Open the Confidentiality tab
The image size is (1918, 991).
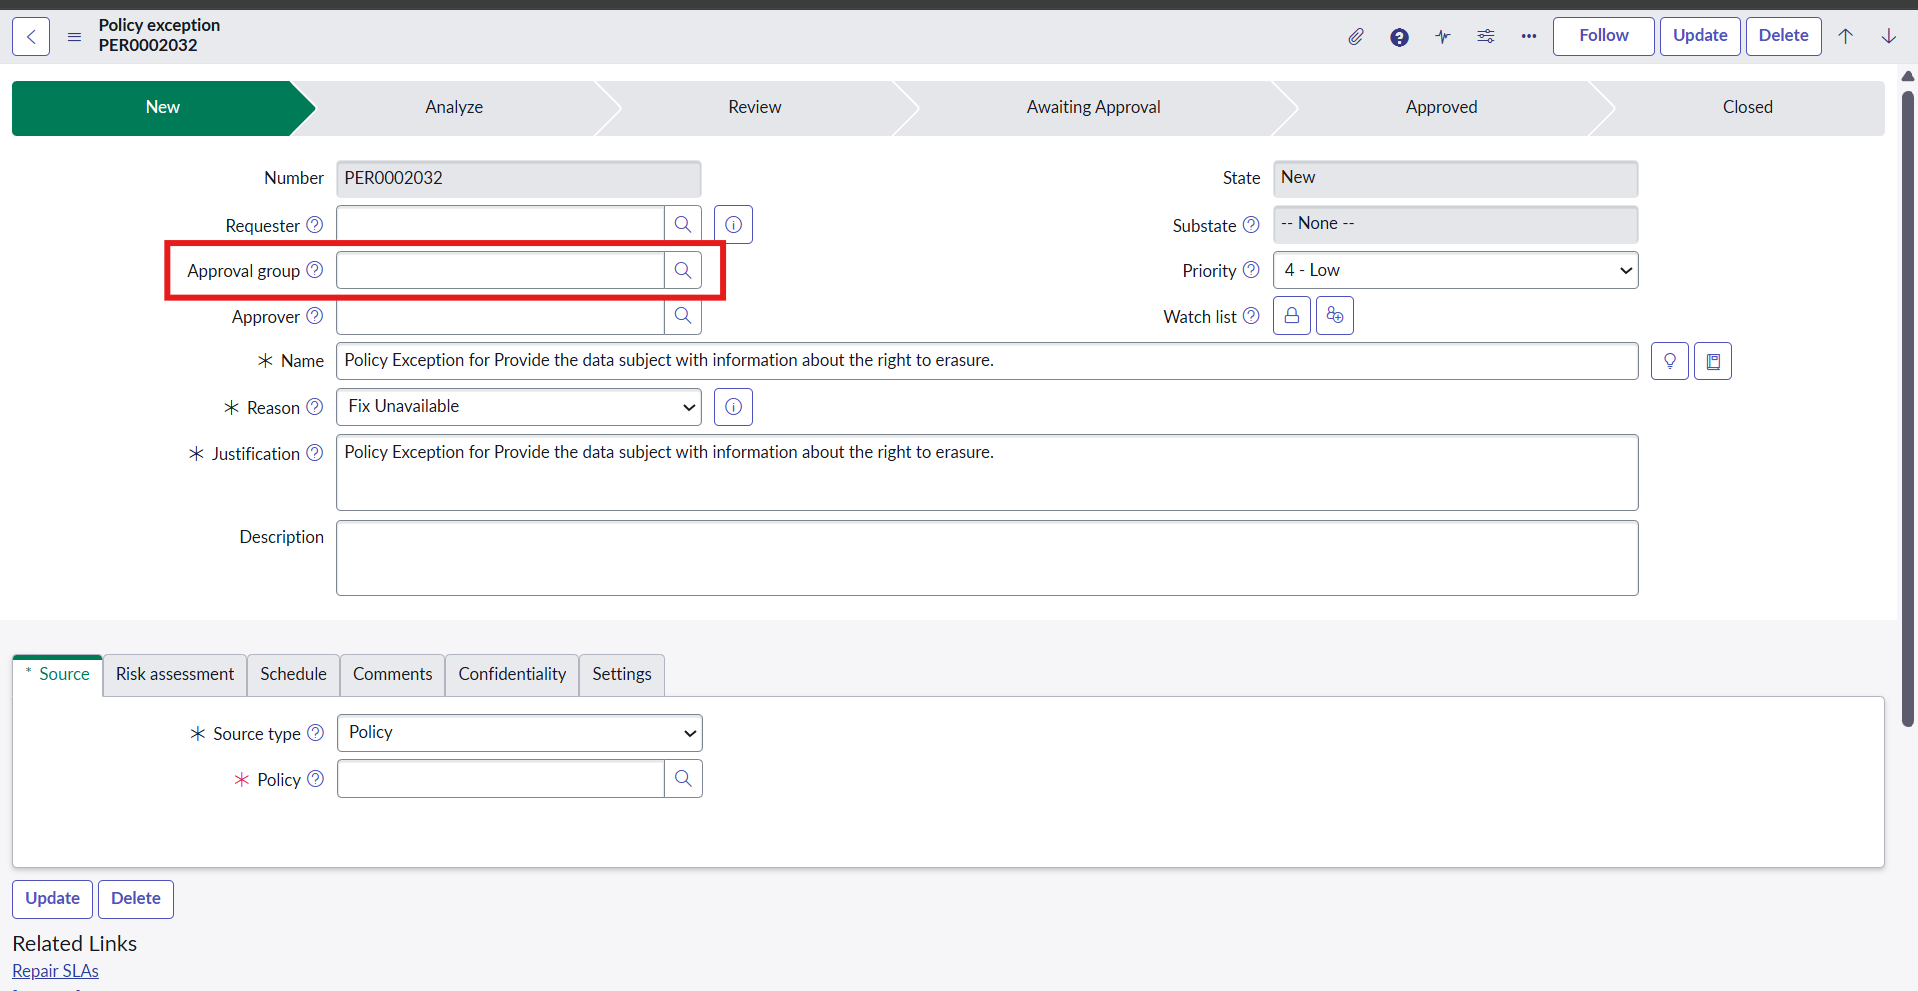coord(512,675)
